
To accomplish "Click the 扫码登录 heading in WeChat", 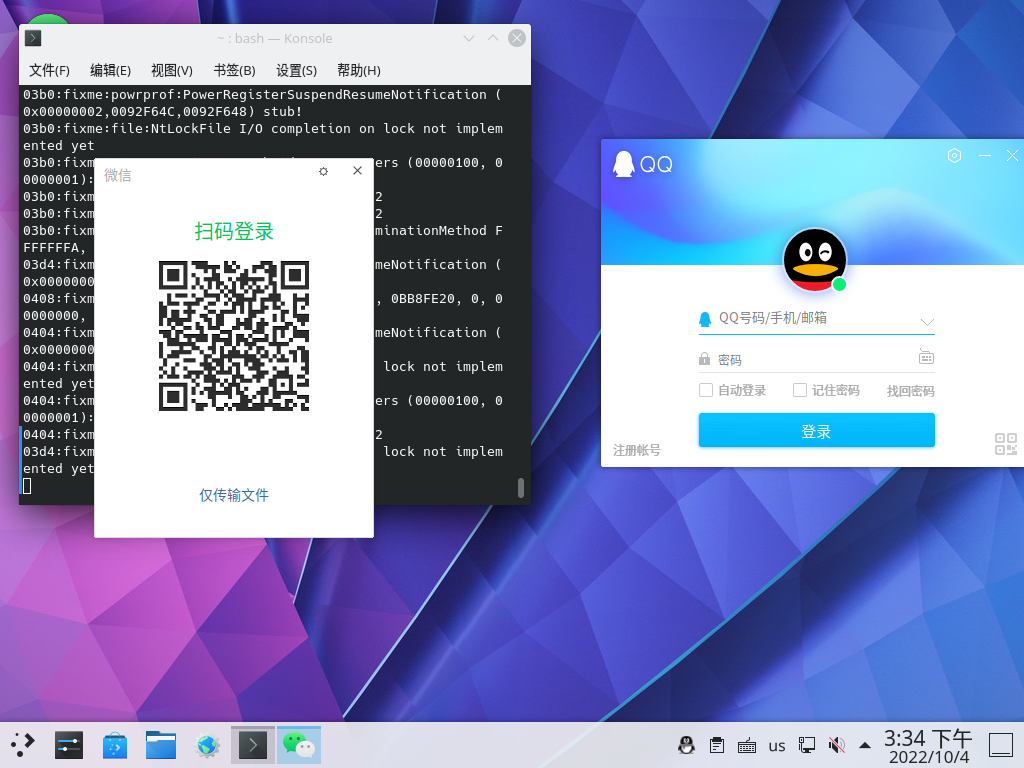I will (234, 231).
